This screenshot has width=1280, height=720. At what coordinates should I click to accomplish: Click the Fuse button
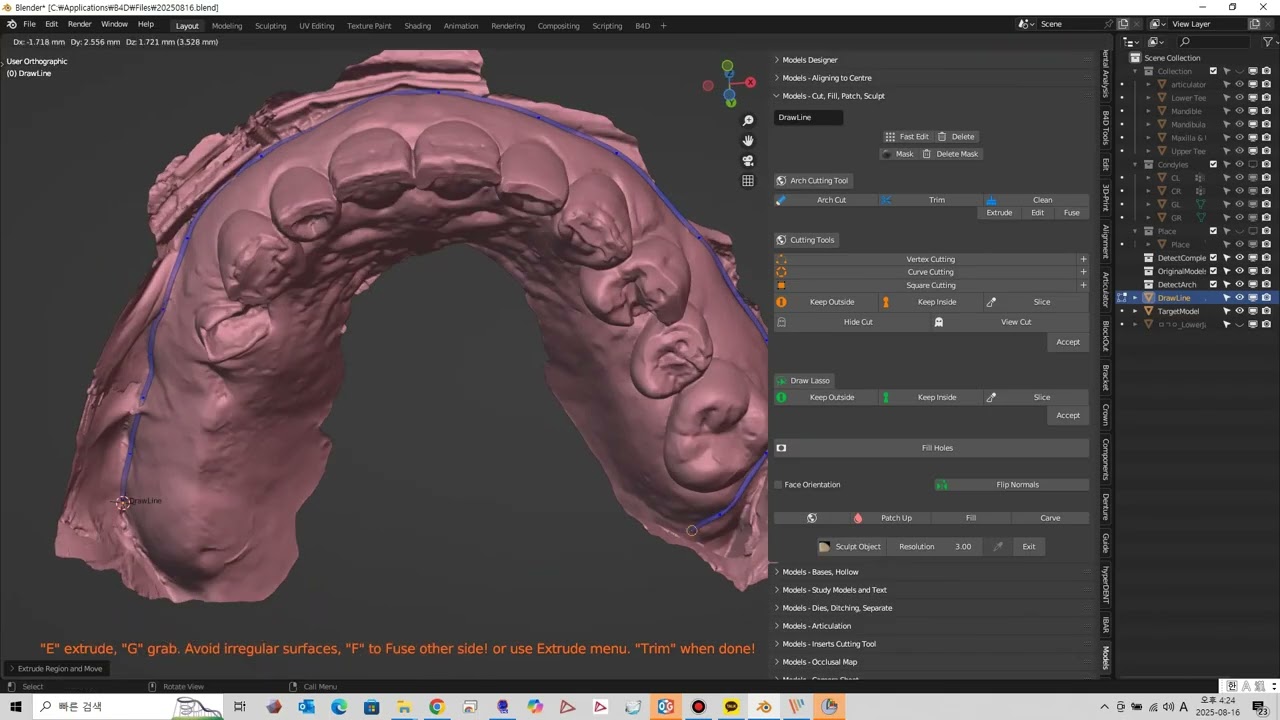[1071, 213]
